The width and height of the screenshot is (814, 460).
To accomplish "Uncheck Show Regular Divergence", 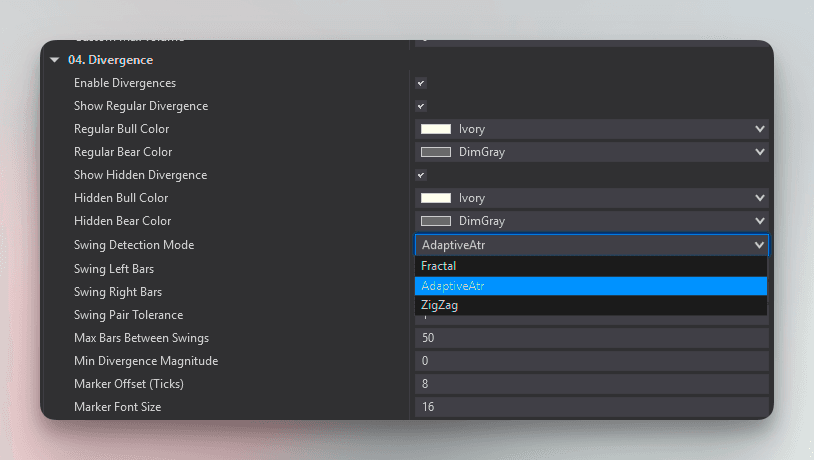I will [x=421, y=106].
